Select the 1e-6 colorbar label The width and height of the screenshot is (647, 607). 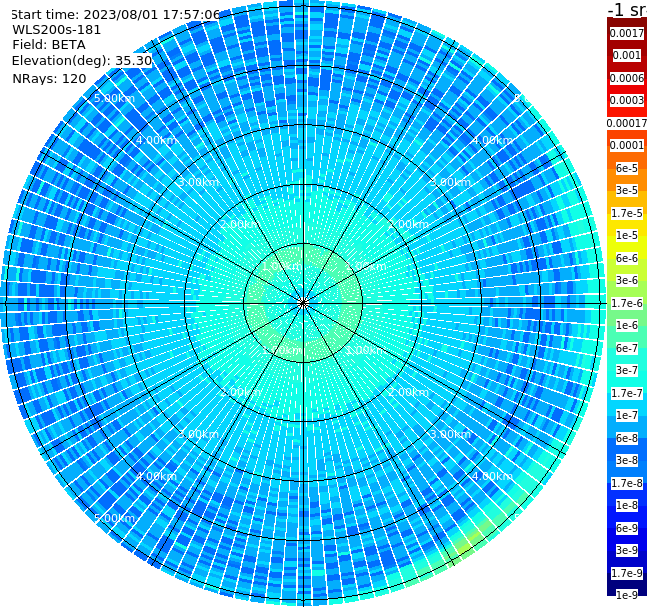pos(627,325)
